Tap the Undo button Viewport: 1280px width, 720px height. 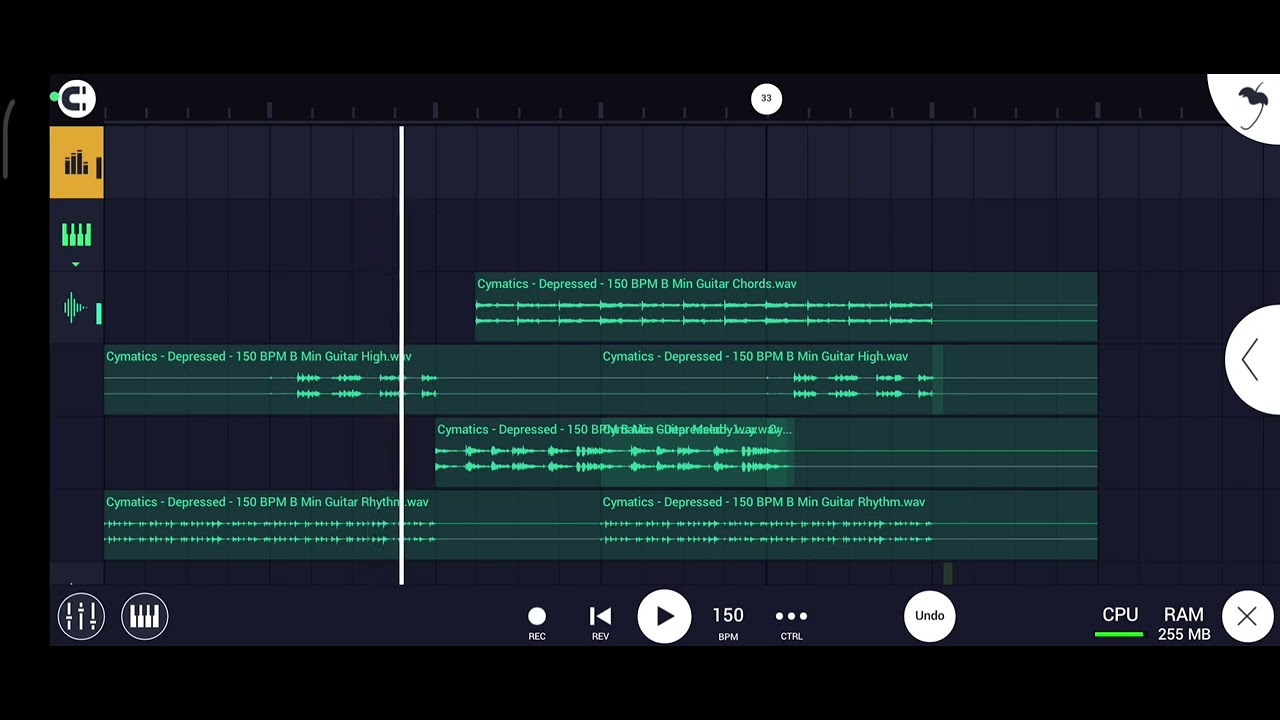point(929,616)
